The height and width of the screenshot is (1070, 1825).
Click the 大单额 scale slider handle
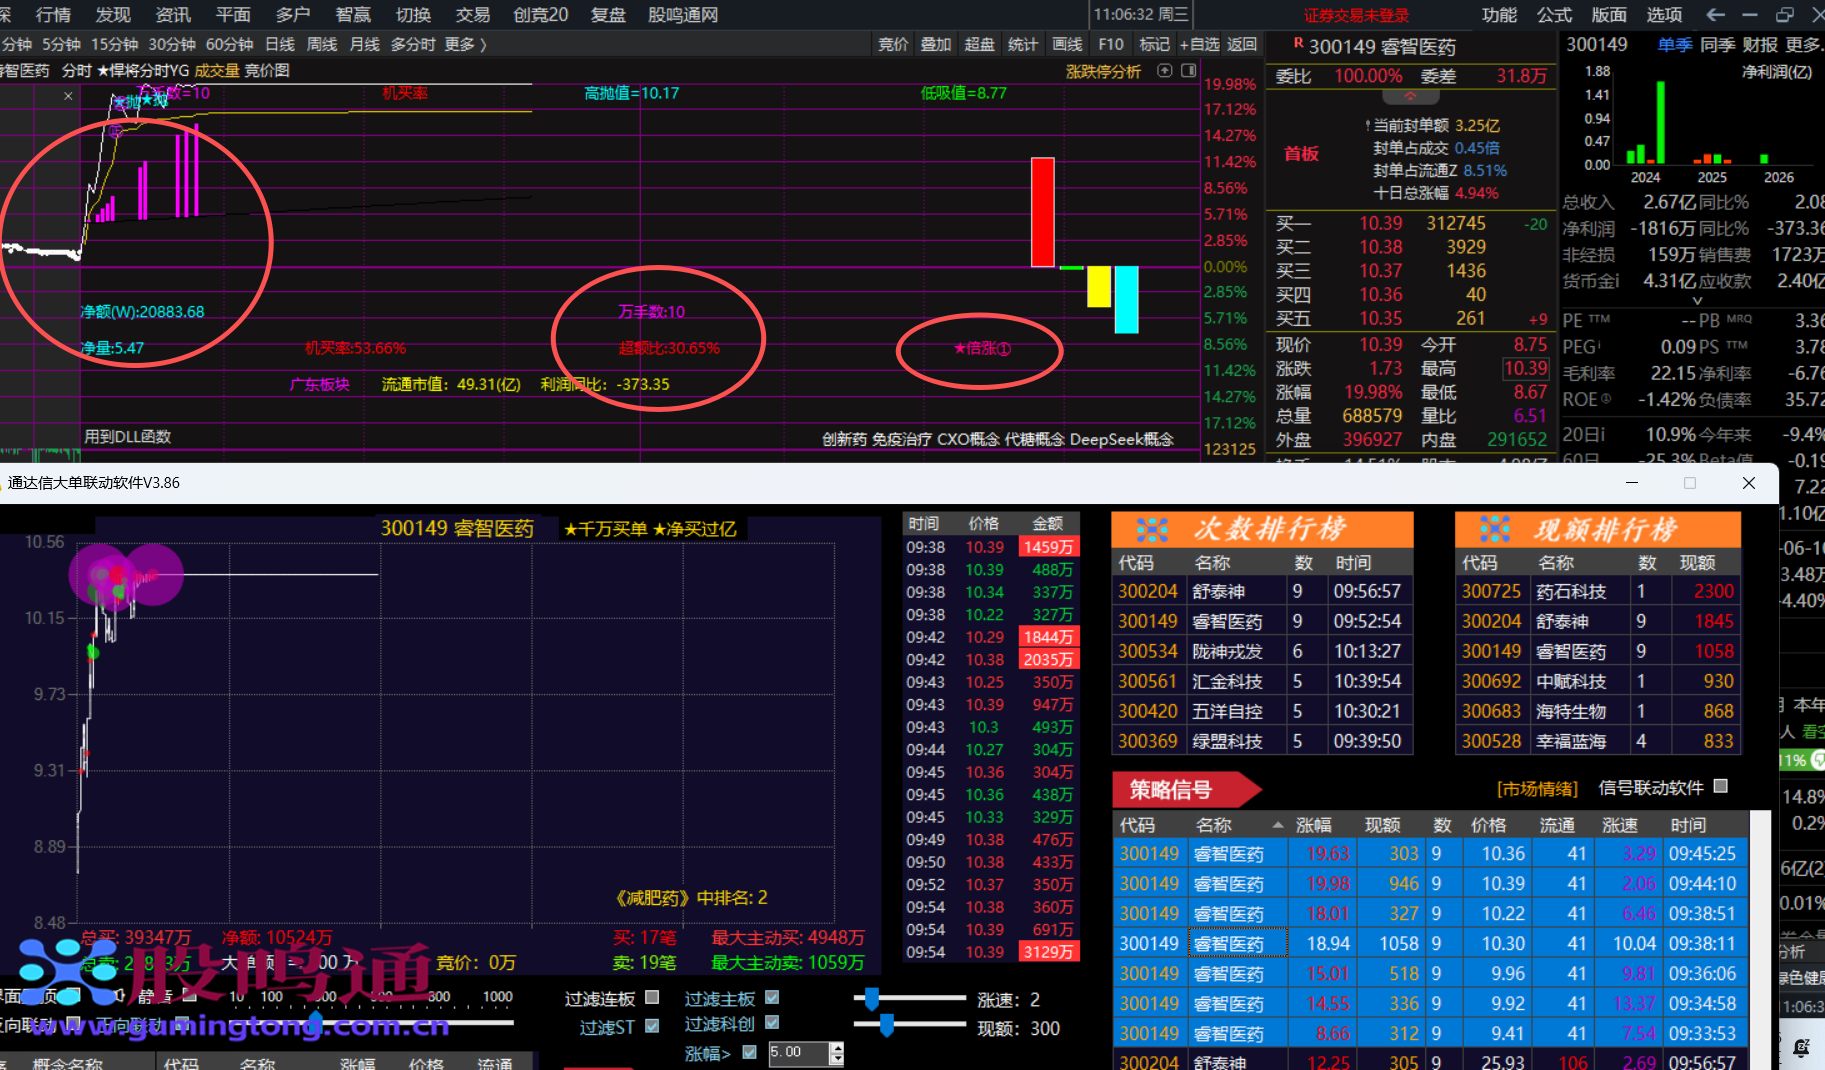[316, 1022]
